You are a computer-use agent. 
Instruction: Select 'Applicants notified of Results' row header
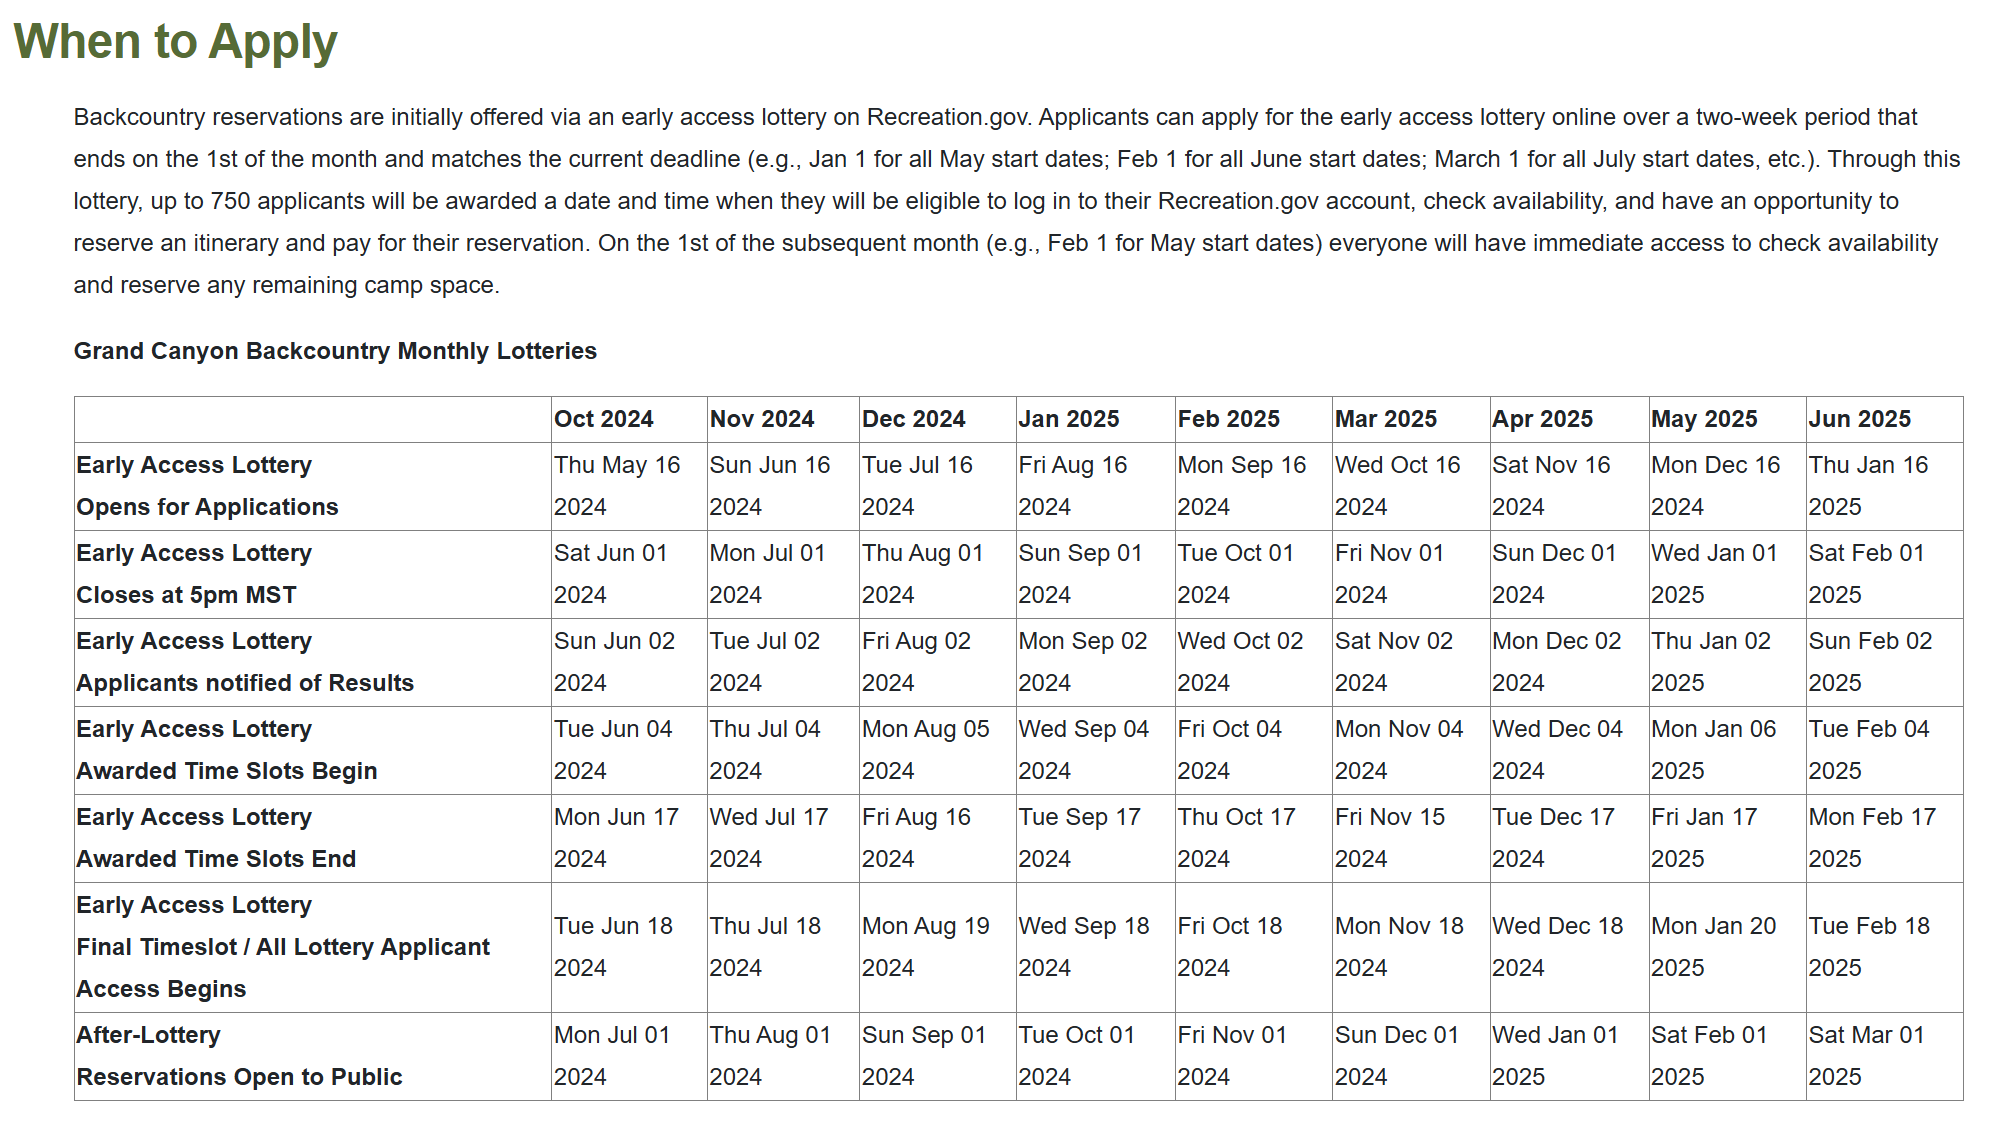245,683
